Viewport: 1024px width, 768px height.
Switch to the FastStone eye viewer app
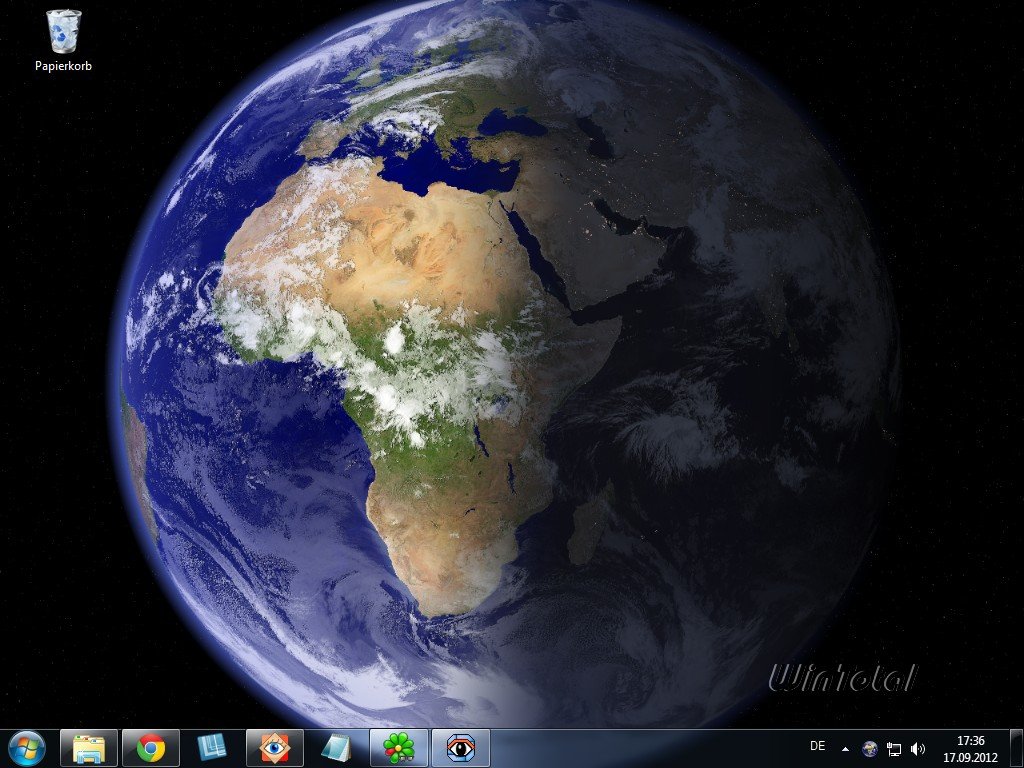click(274, 748)
